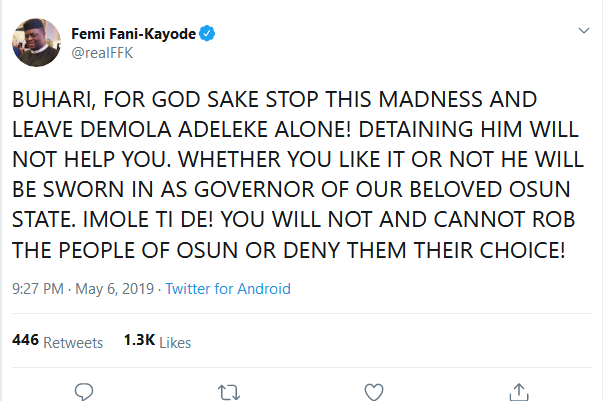Click the word Likes label
This screenshot has width=603, height=401.
pyautogui.click(x=175, y=341)
